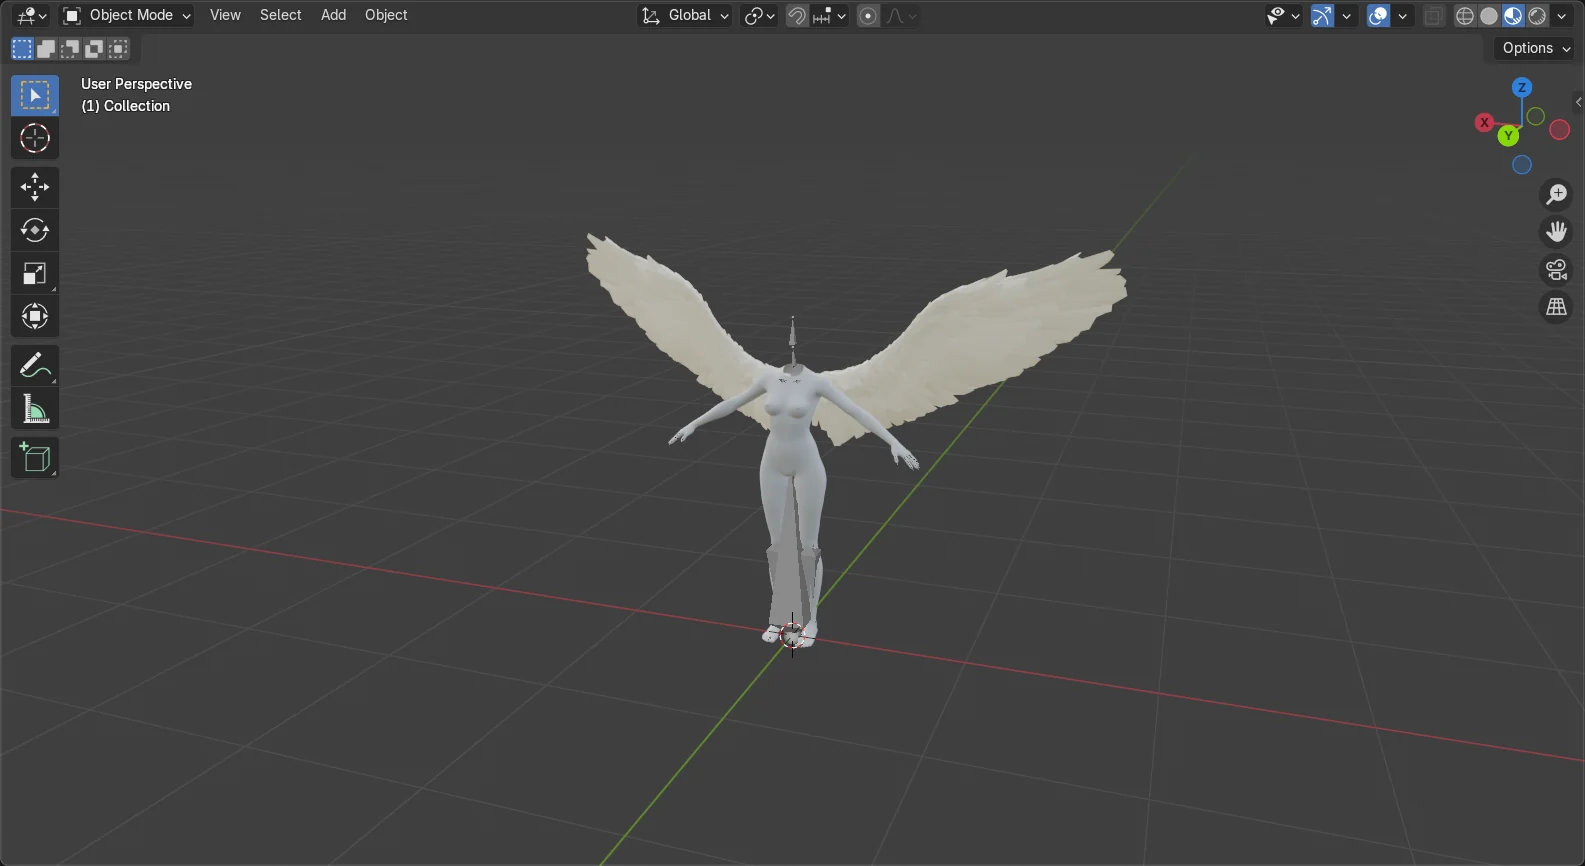Select the Select Box tool

pos(35,95)
